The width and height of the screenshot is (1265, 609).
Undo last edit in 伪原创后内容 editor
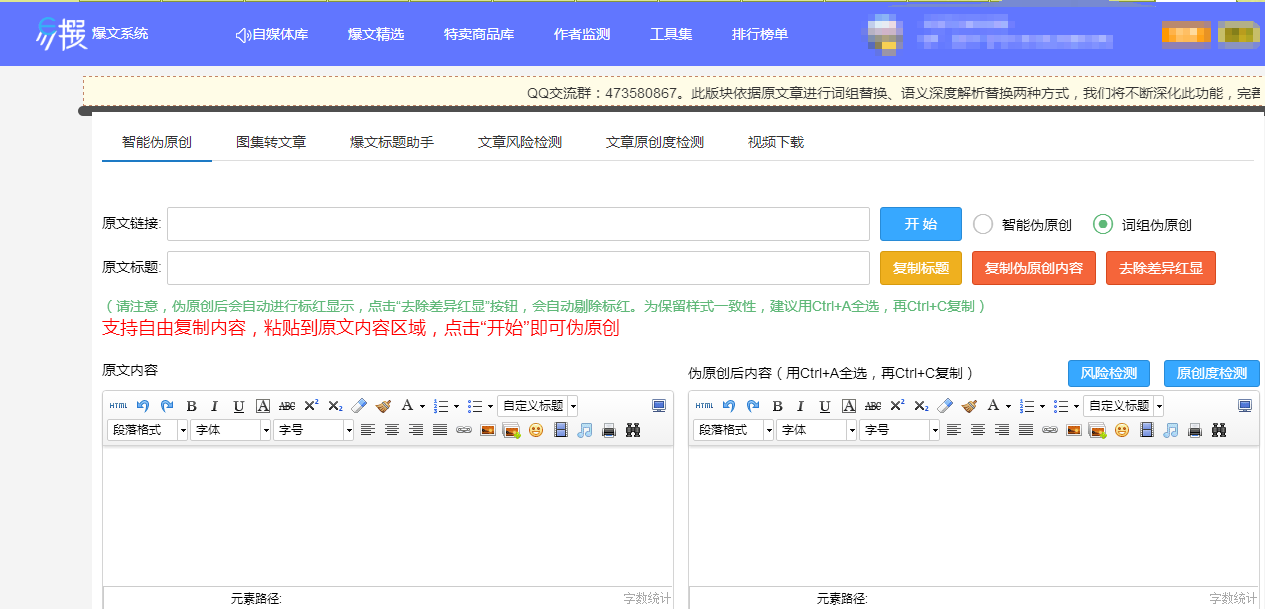click(729, 406)
